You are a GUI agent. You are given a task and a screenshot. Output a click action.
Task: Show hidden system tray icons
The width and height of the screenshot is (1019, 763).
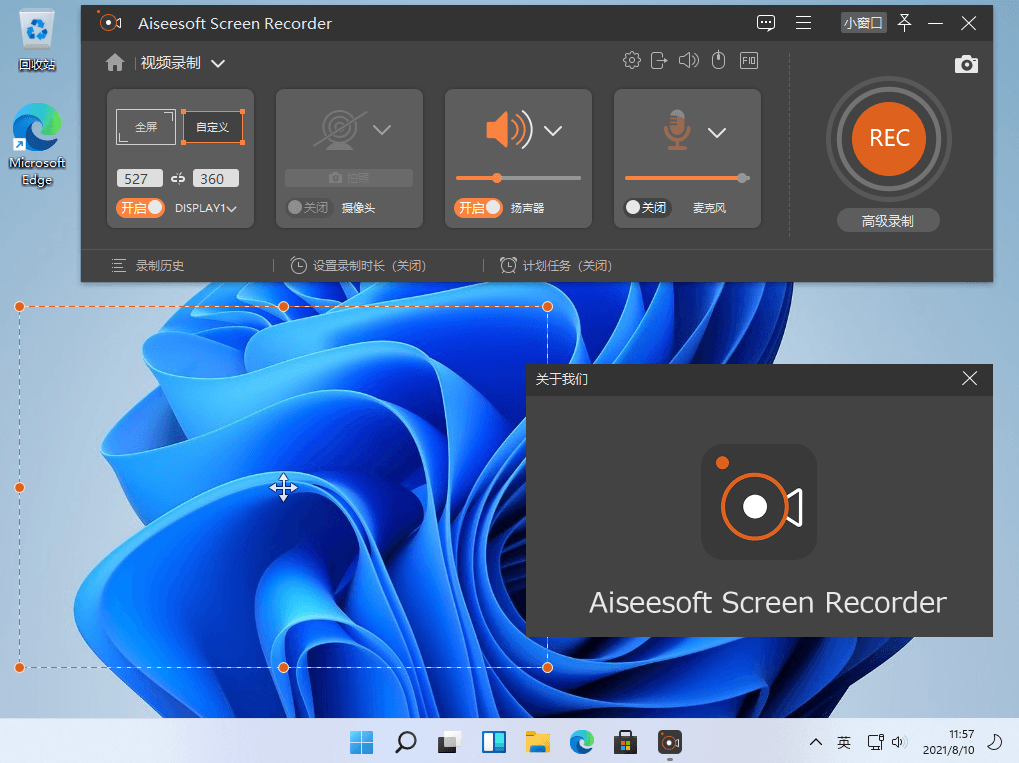tap(816, 742)
